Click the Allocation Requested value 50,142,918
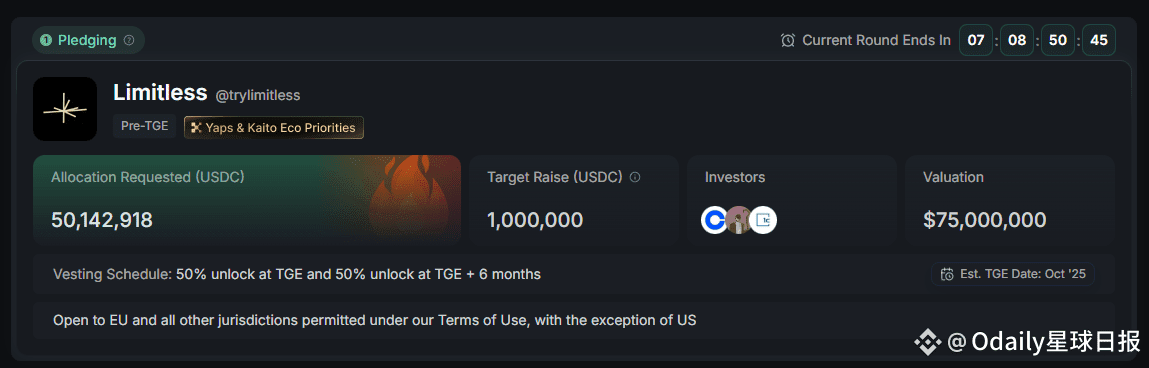This screenshot has height=368, width=1149. pyautogui.click(x=102, y=220)
